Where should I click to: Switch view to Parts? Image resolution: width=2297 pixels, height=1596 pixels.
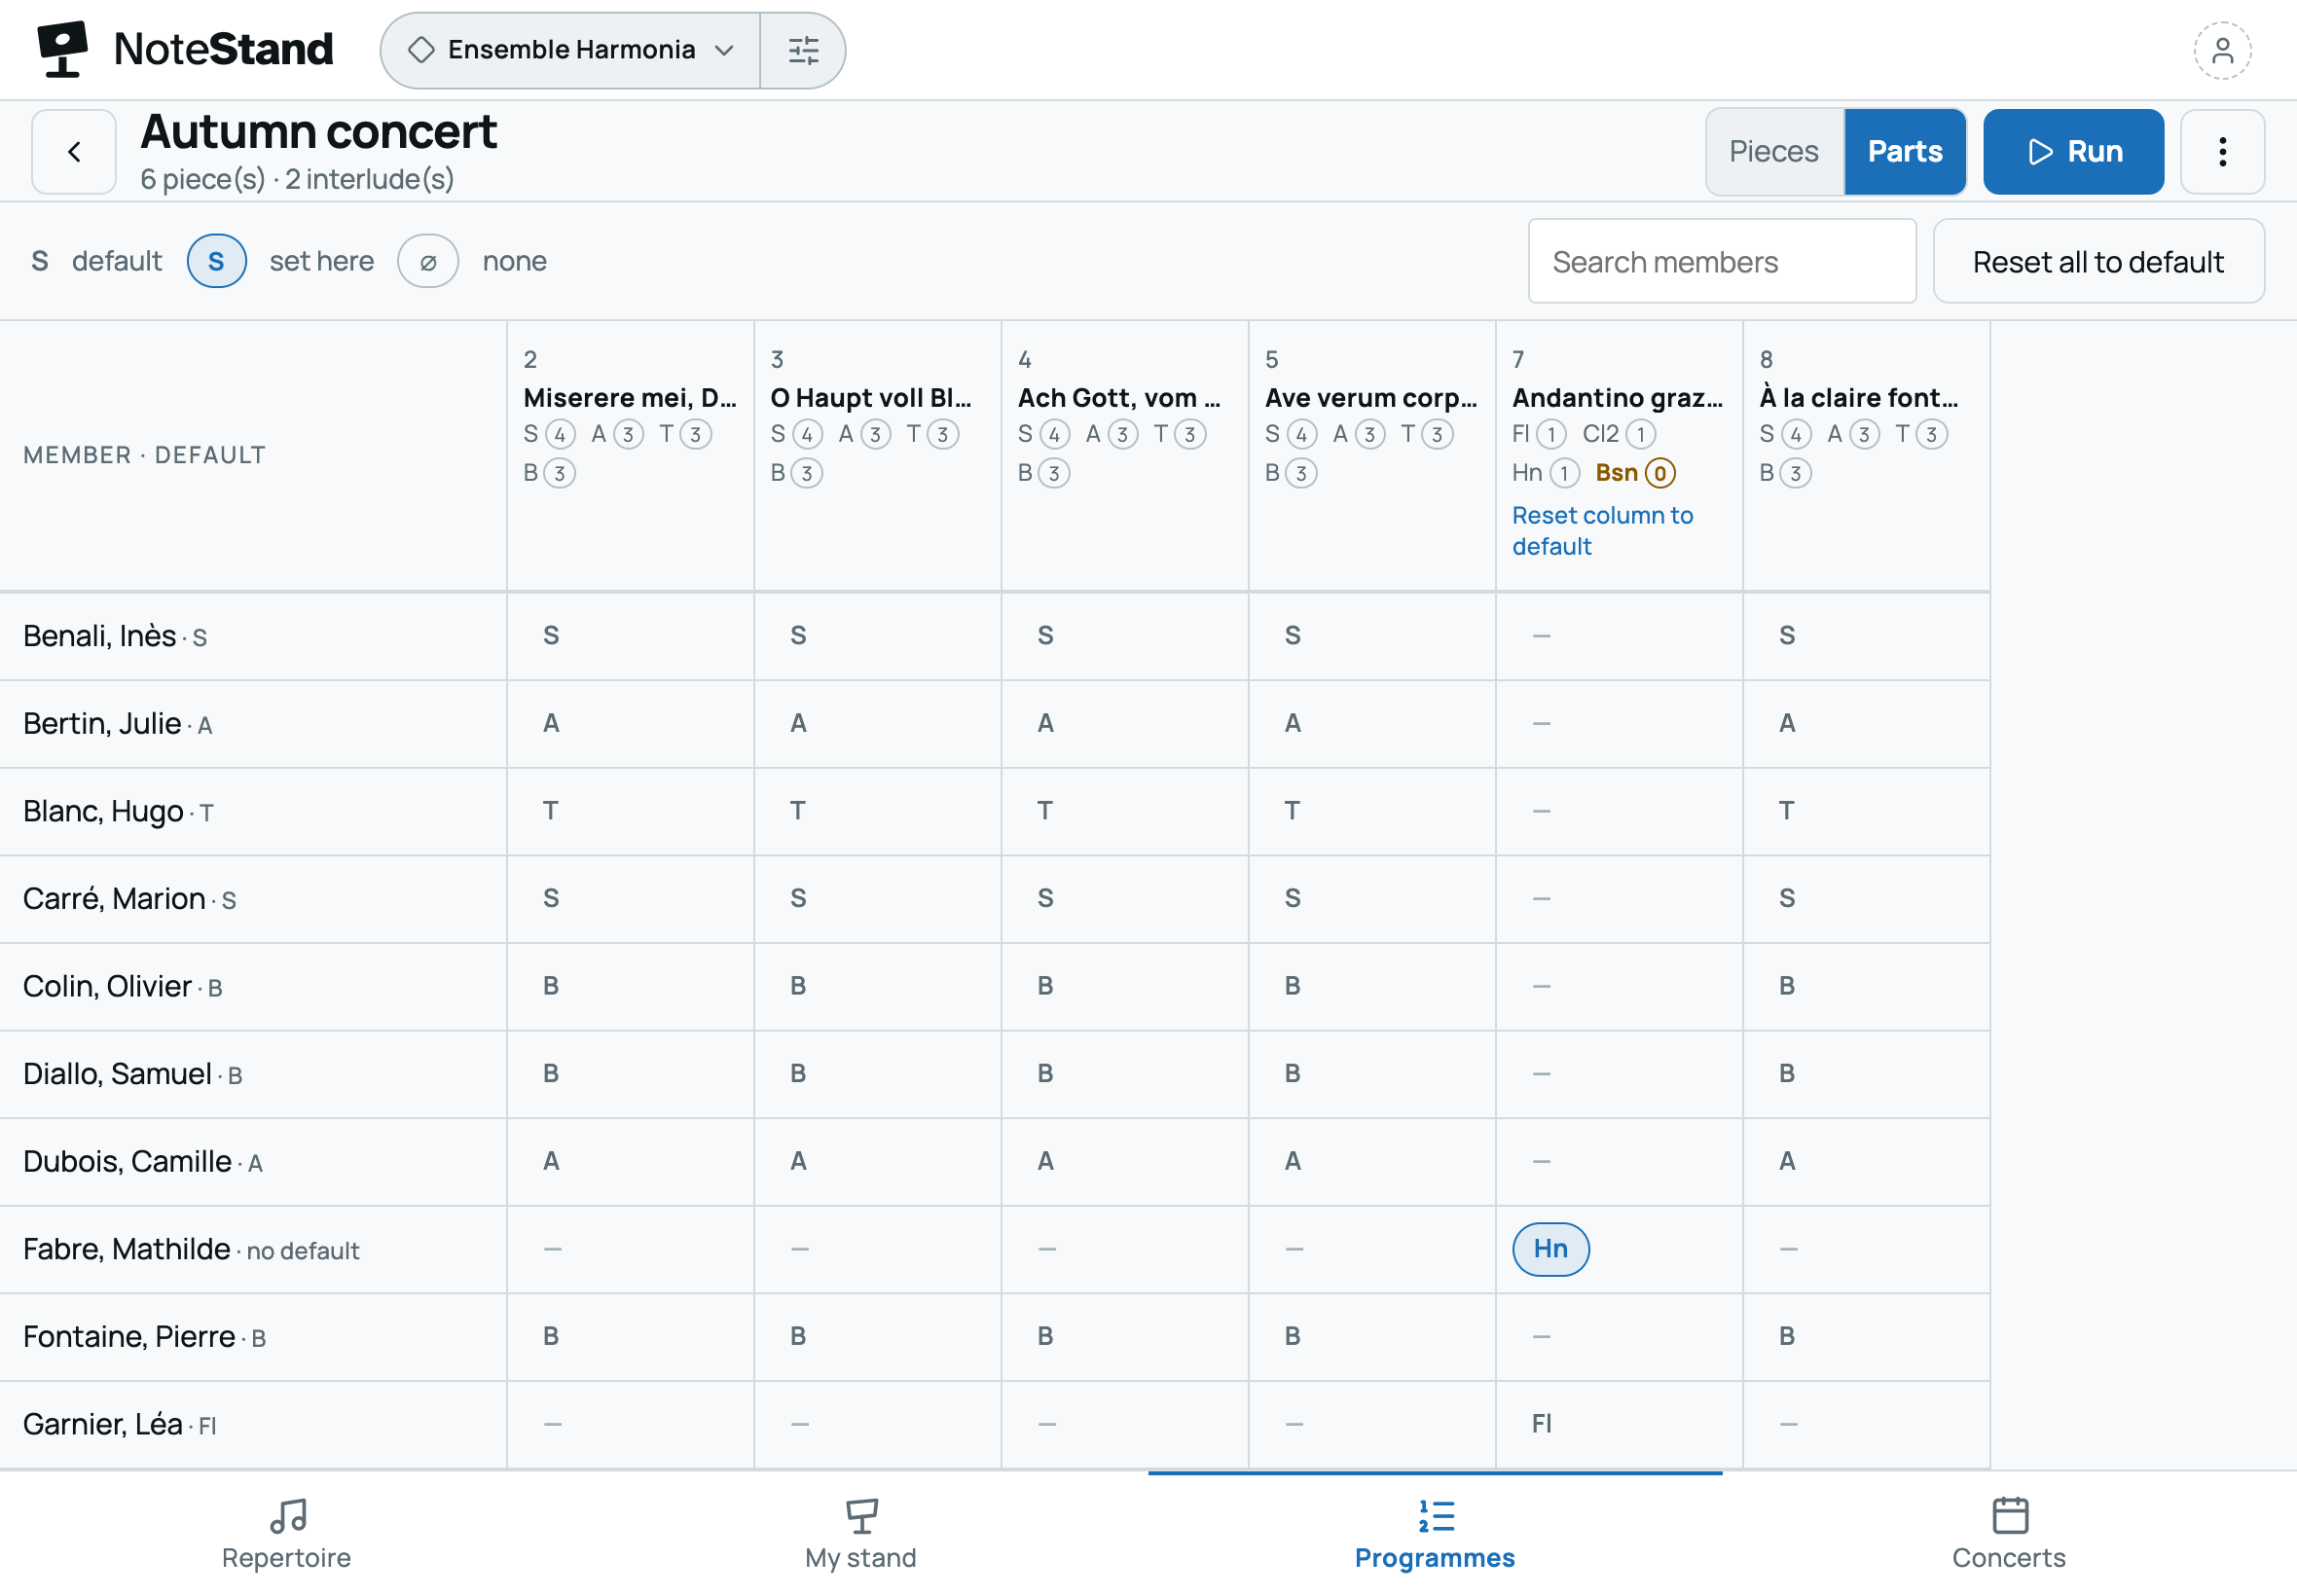click(x=1905, y=152)
